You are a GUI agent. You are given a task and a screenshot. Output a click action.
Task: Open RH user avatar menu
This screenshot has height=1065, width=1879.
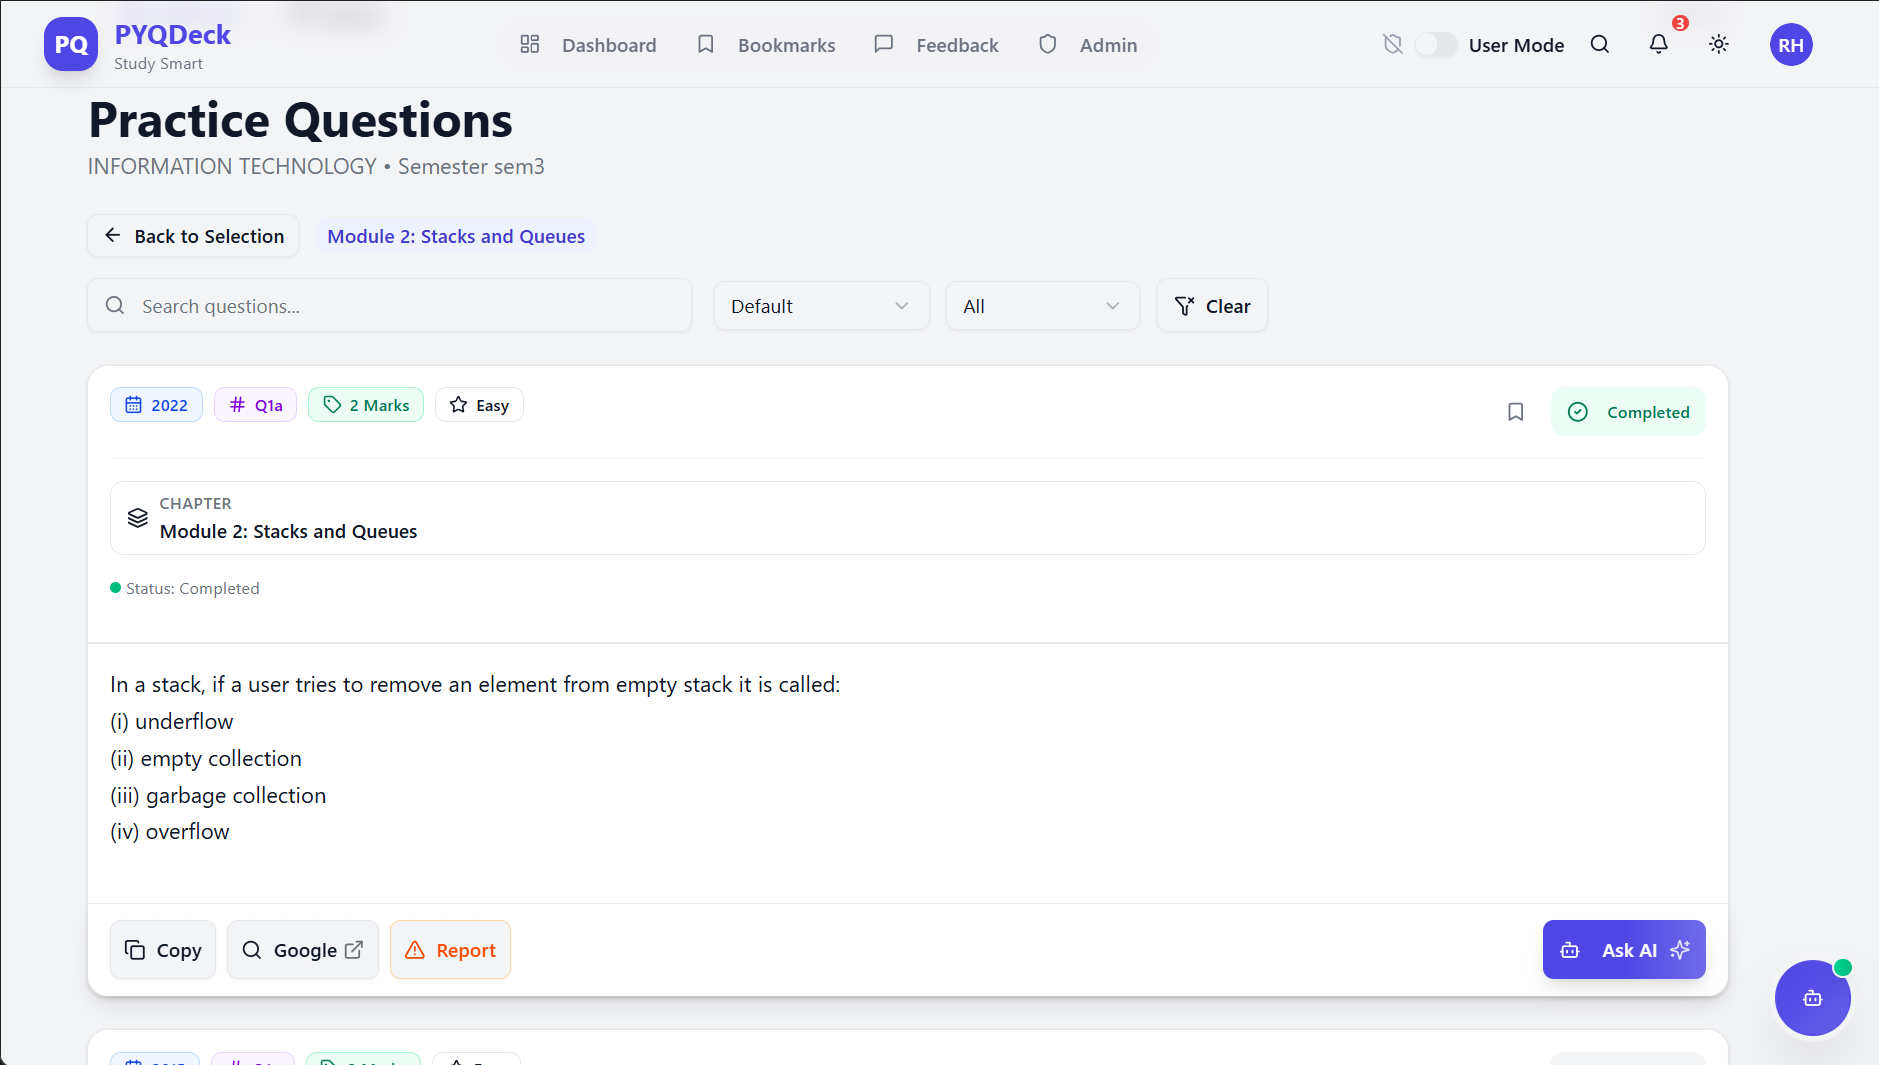click(x=1791, y=45)
